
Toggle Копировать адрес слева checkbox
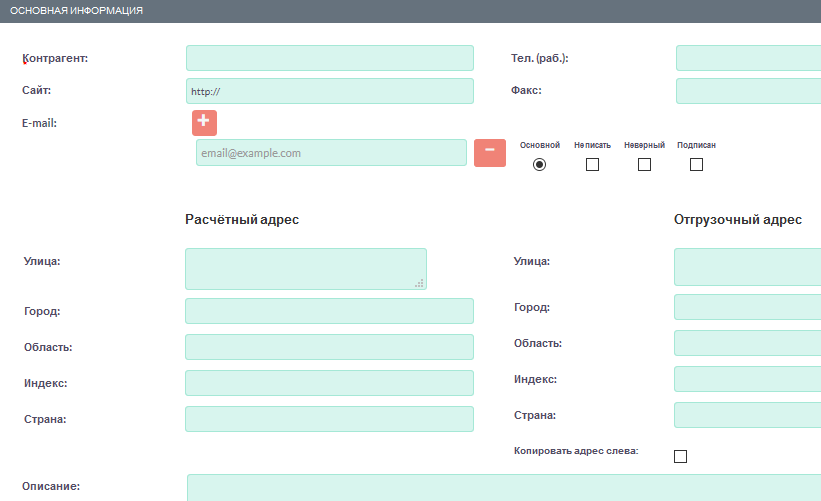coord(681,456)
